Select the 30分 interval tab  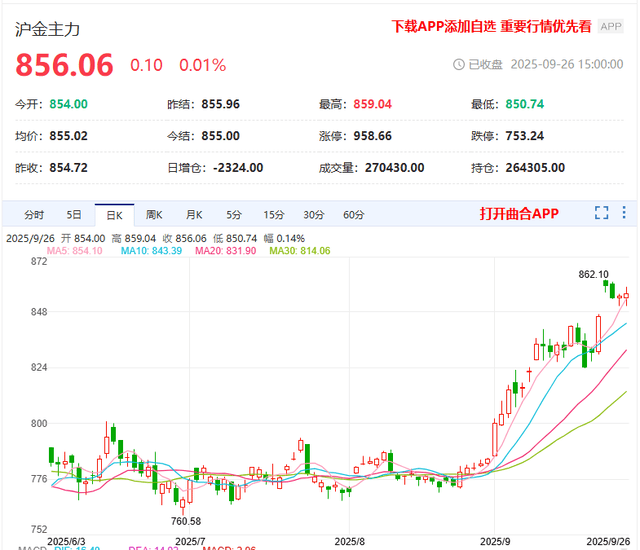313,215
